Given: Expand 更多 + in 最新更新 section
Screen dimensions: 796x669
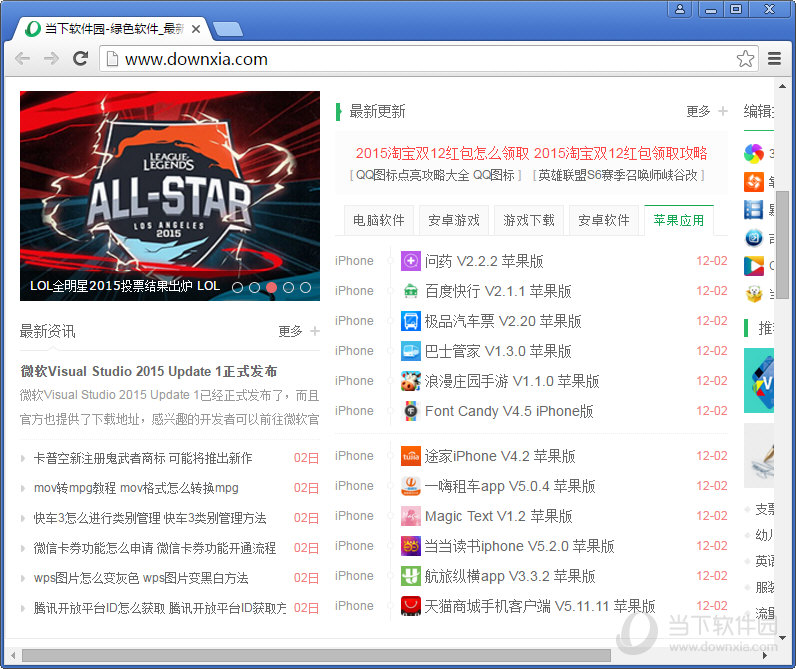Looking at the screenshot, I should 707,111.
